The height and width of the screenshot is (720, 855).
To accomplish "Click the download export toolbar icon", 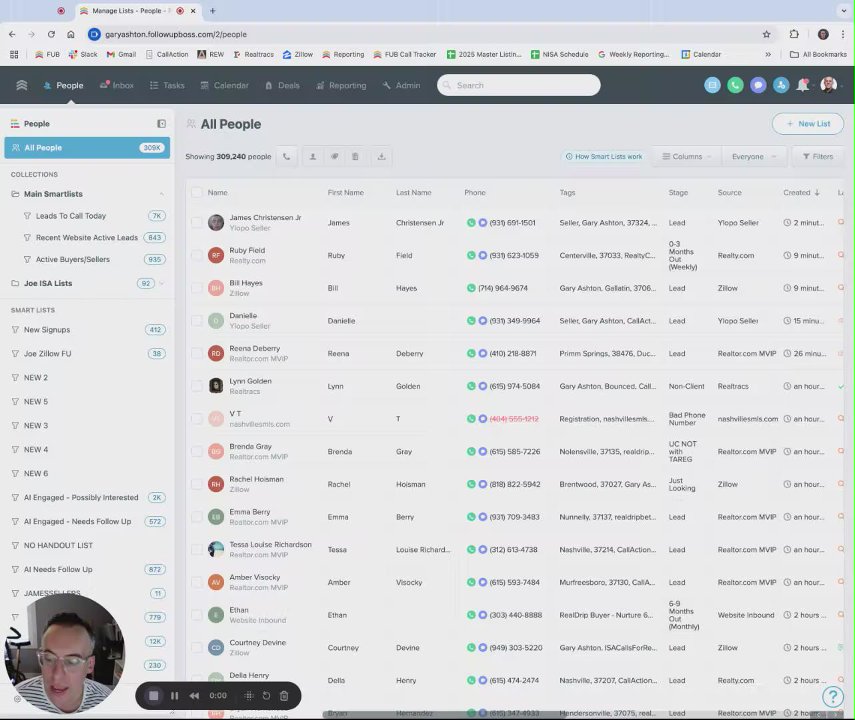I will coord(381,157).
